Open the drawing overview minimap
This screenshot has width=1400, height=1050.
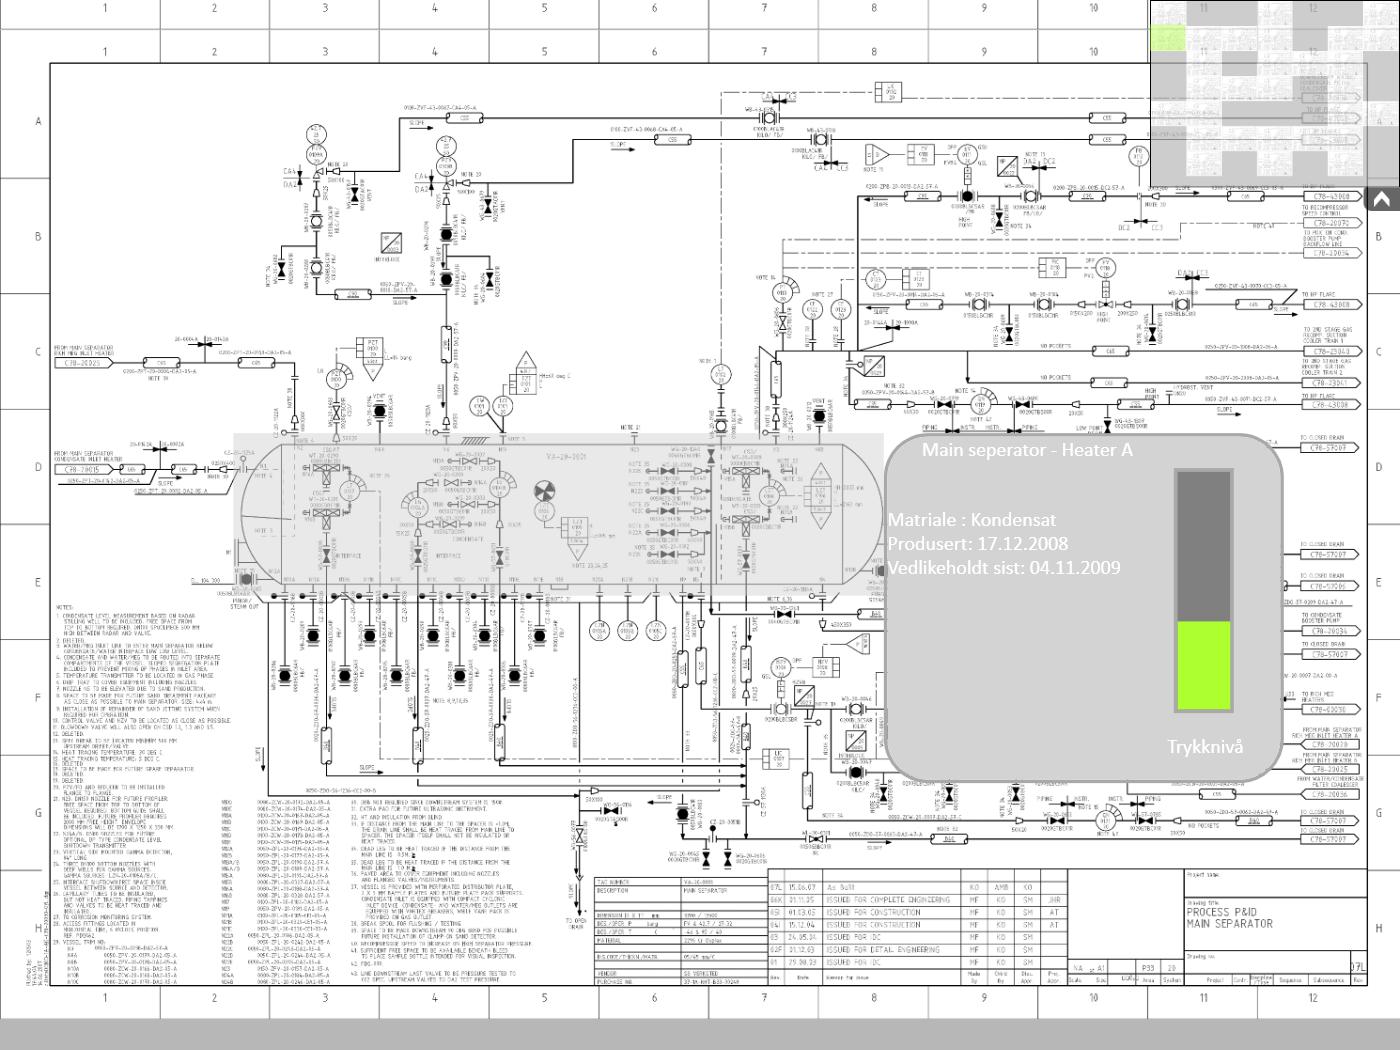click(1274, 93)
